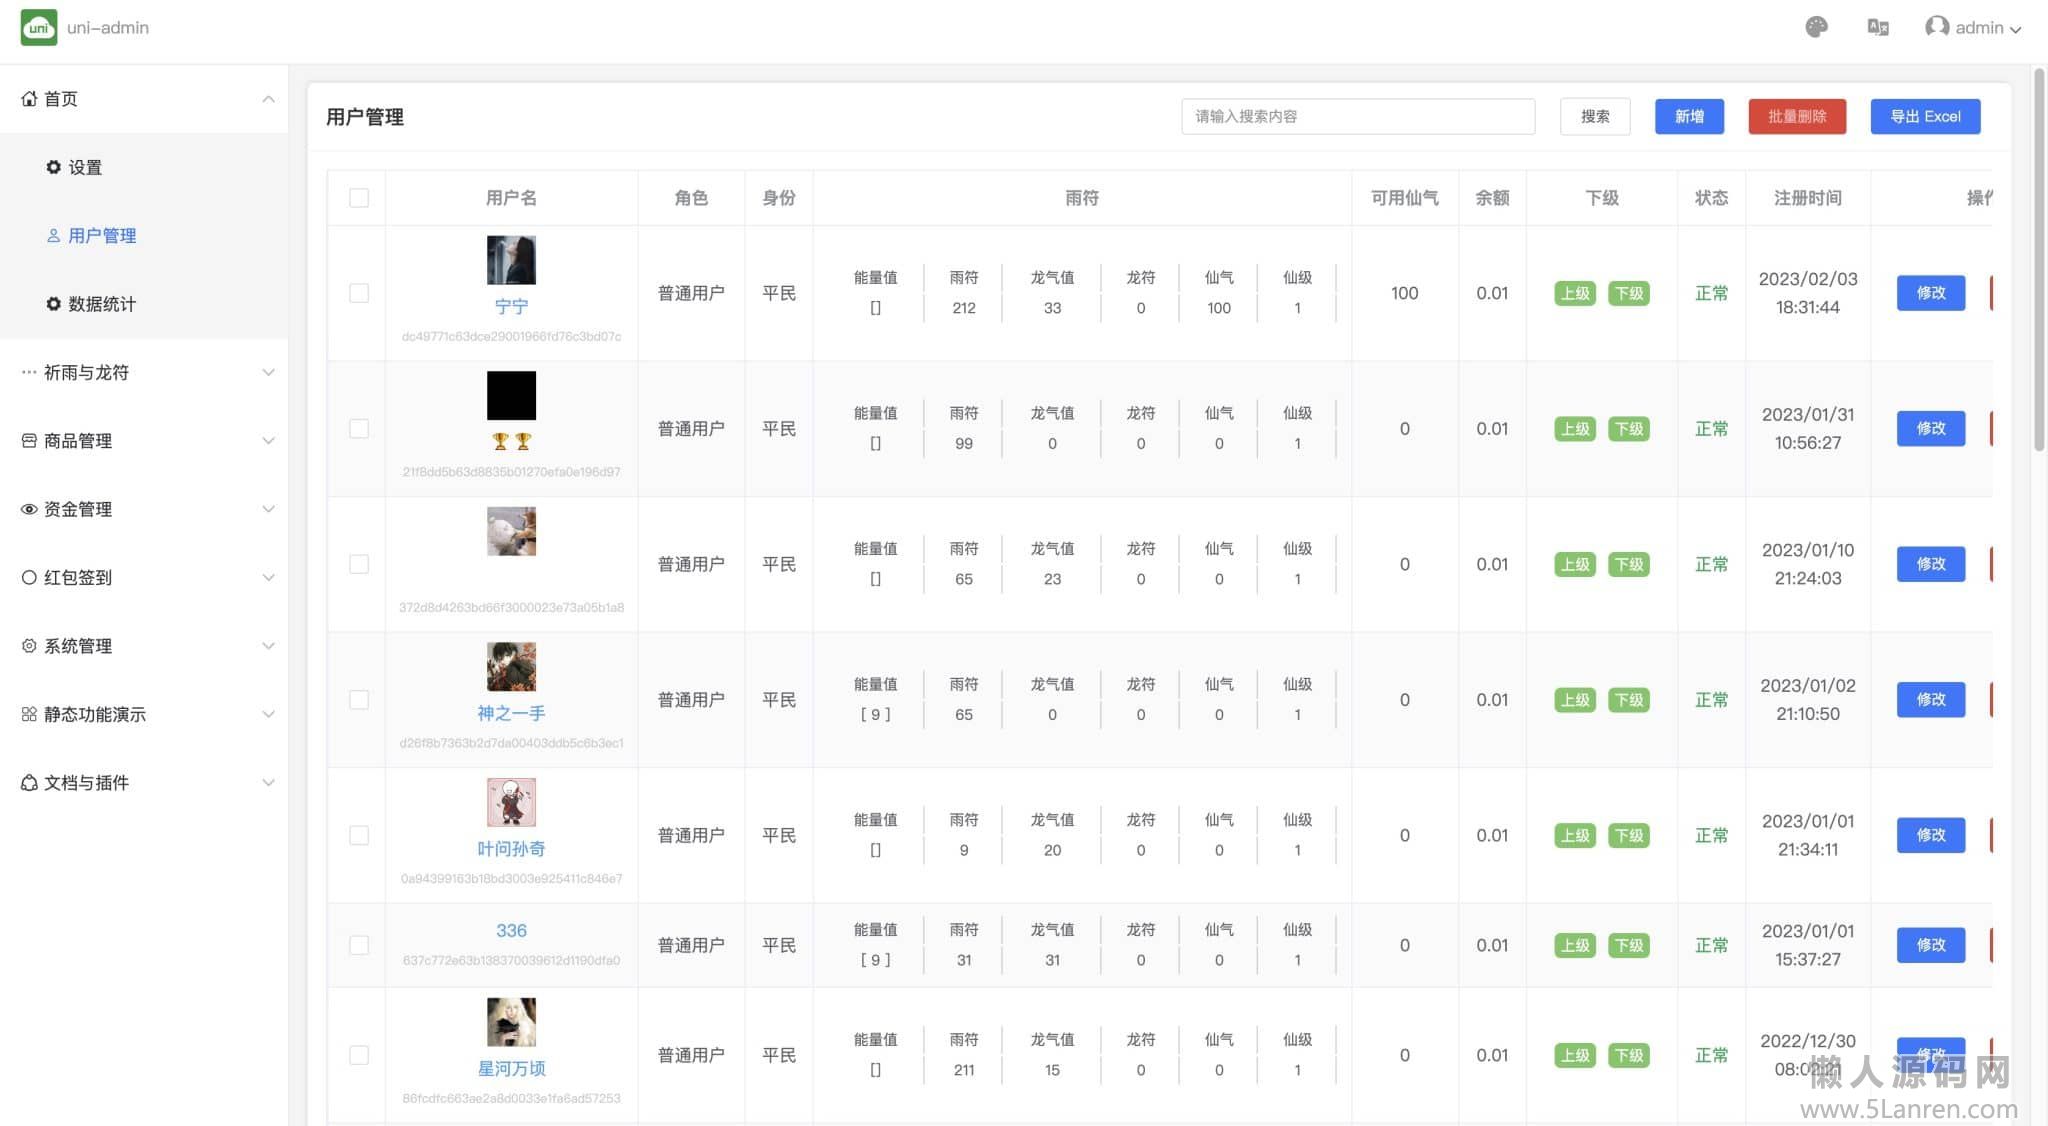The width and height of the screenshot is (2048, 1126).
Task: Tick the checkbox for user 神之一手
Action: (359, 700)
